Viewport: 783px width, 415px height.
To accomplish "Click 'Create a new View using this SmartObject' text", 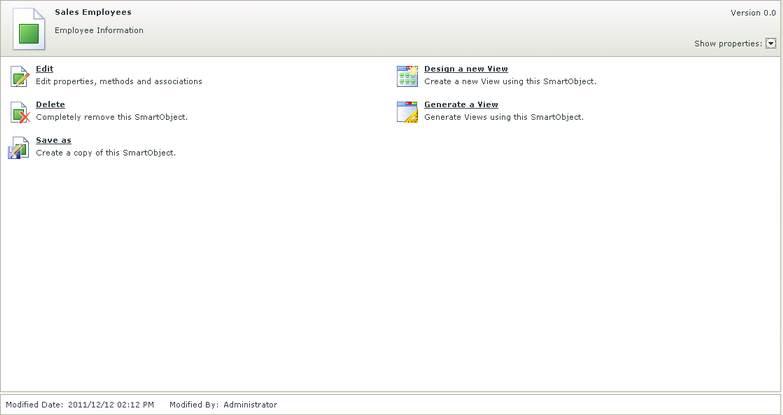I will coord(510,81).
